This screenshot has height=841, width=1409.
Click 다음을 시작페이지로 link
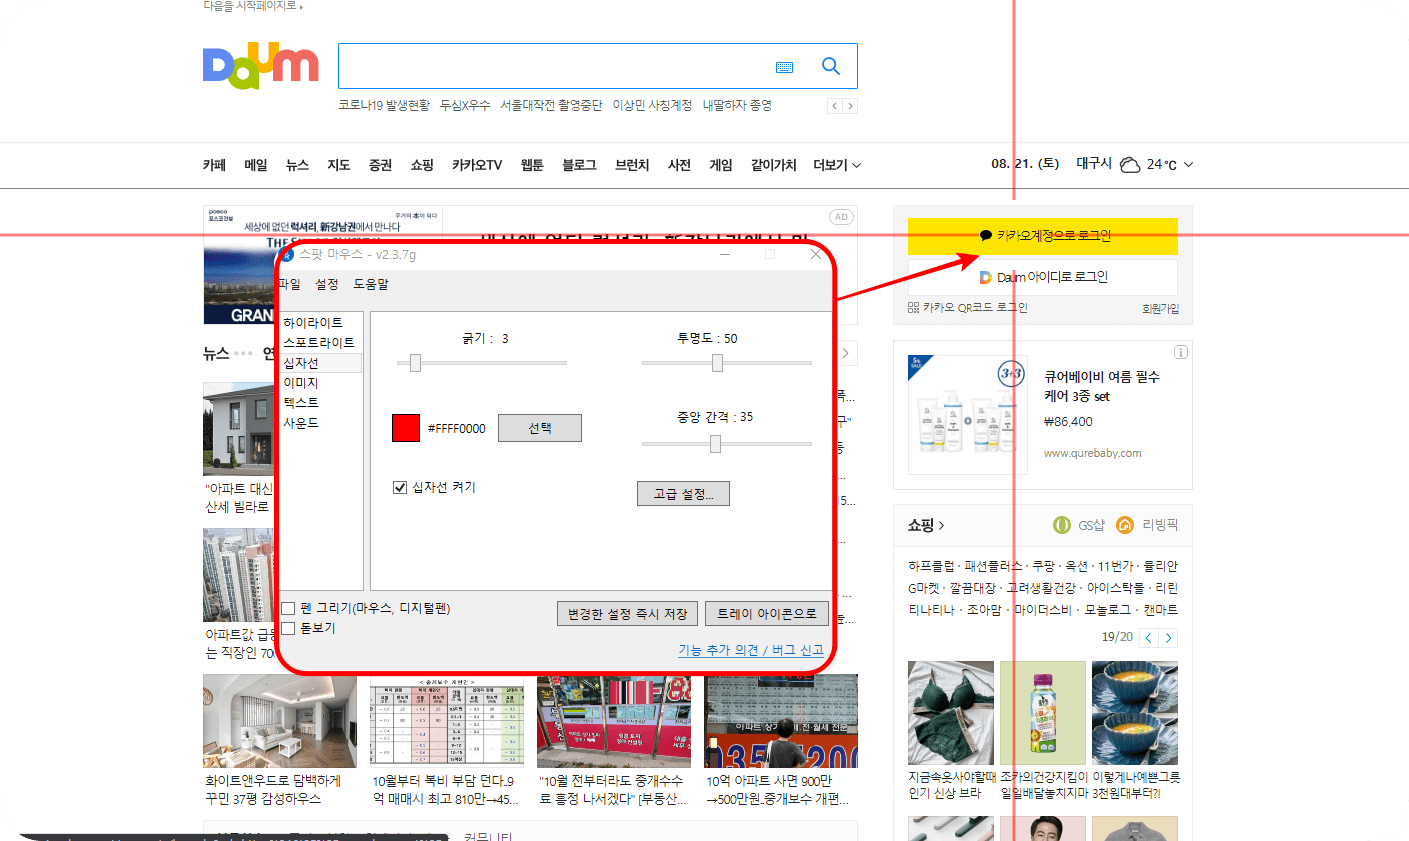click(251, 6)
